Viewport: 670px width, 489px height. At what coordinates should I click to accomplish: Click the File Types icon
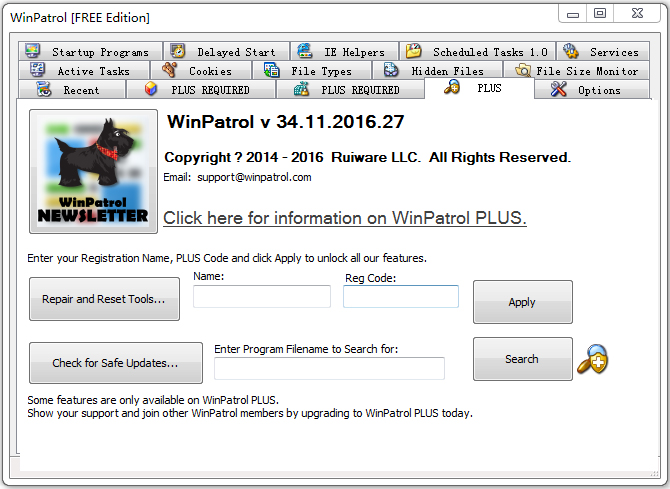tap(271, 70)
